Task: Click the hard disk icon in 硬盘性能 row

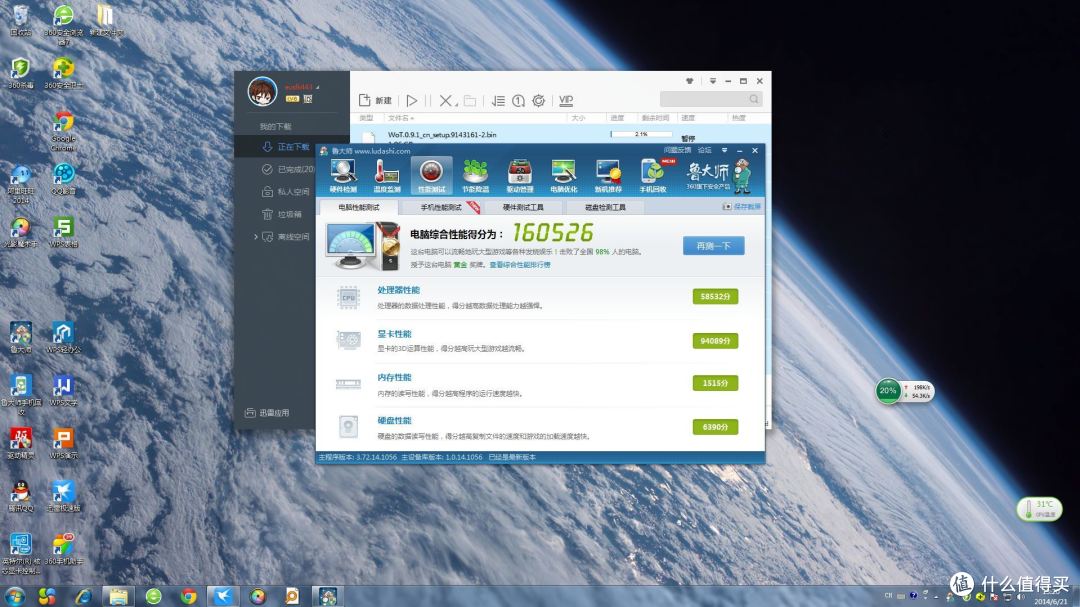Action: coord(349,426)
